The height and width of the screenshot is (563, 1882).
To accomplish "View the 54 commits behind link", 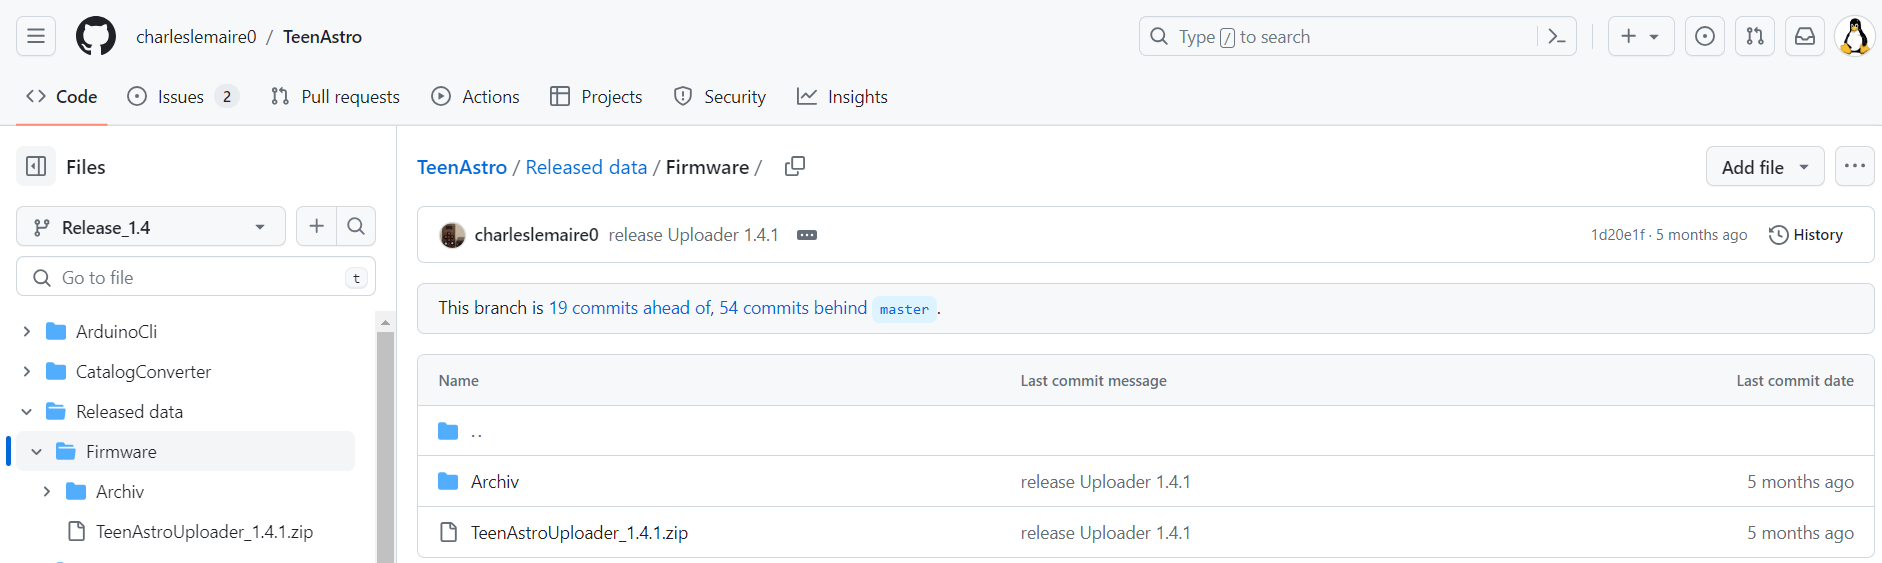I will click(793, 308).
